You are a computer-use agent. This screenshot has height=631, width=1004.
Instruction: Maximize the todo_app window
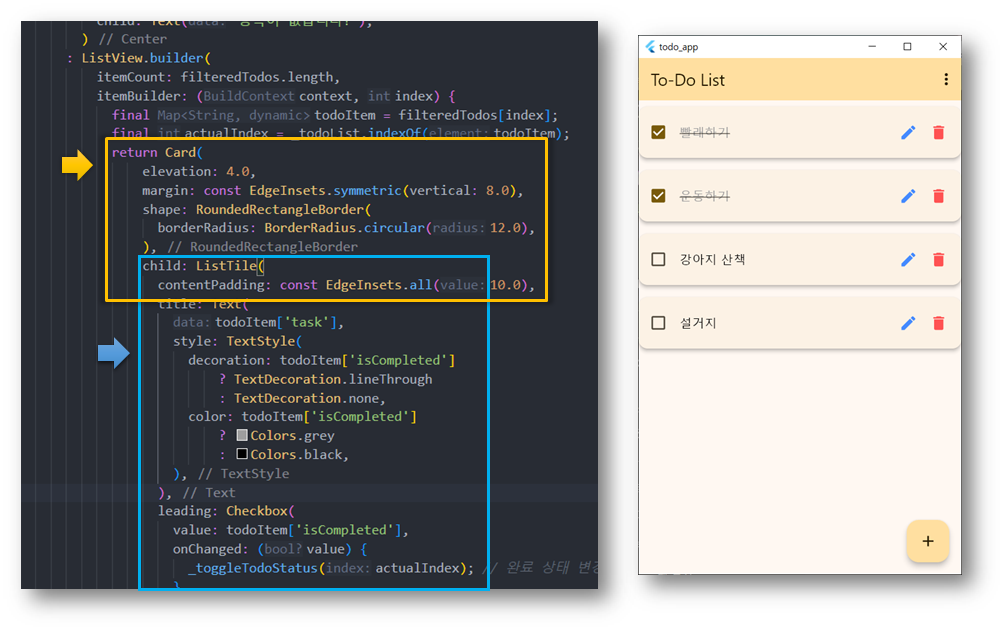(907, 47)
